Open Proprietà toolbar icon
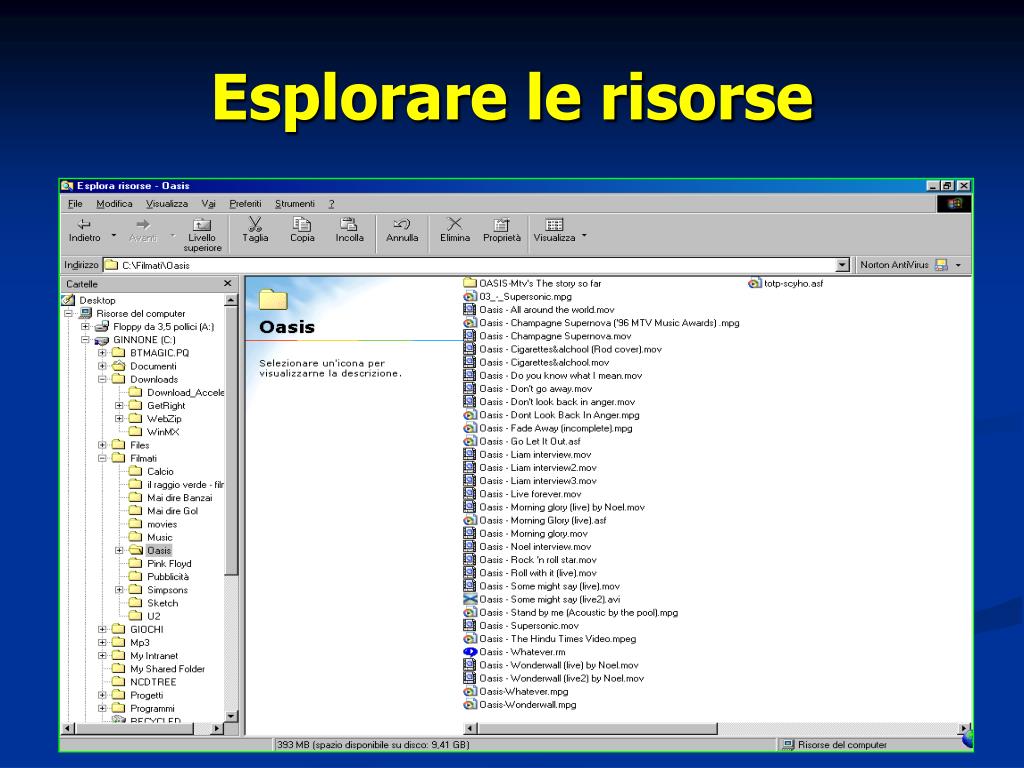Screen dimensions: 1024x768 pyautogui.click(x=502, y=231)
